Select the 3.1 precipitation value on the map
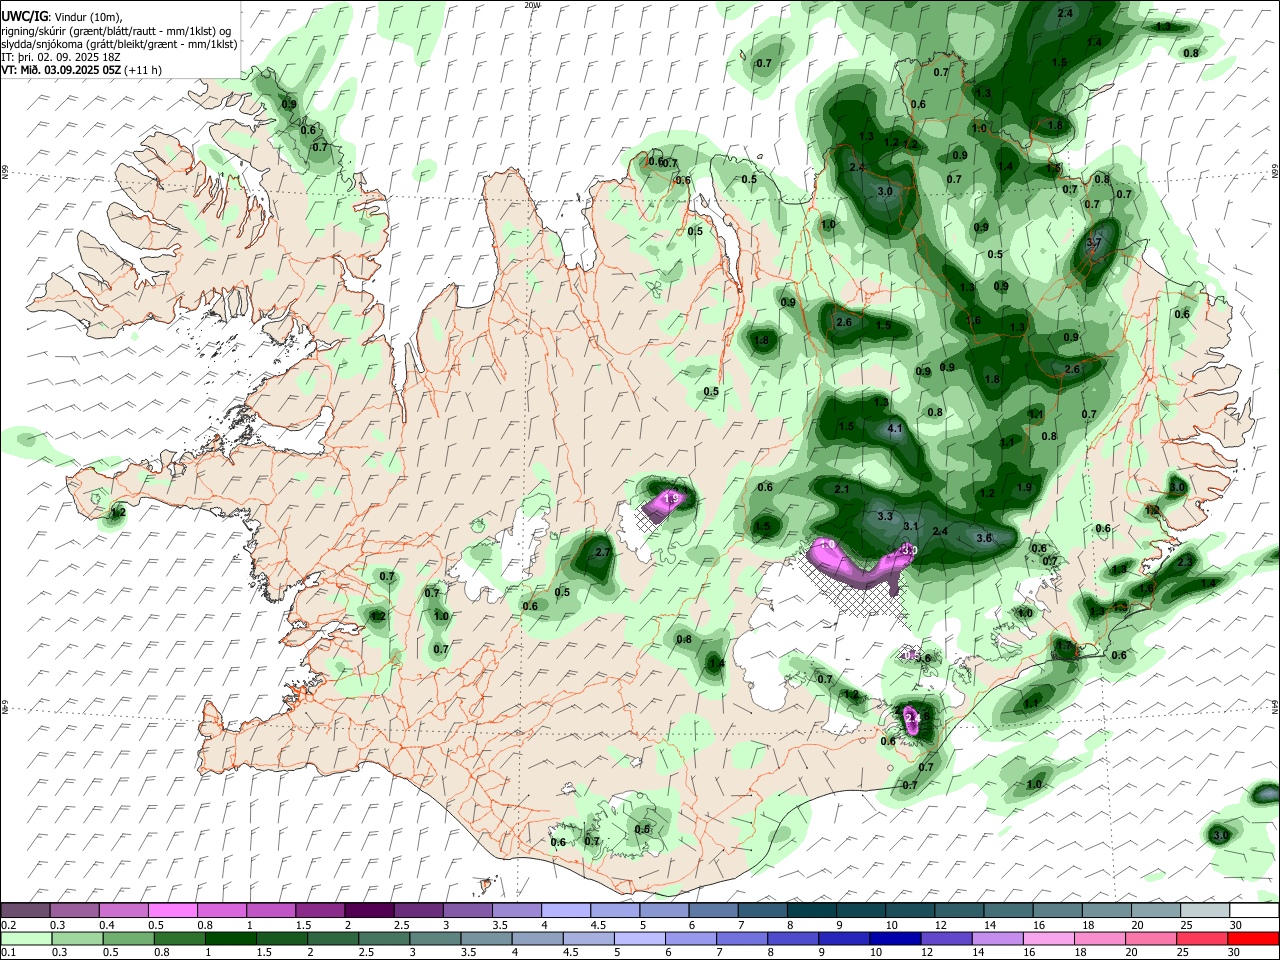The width and height of the screenshot is (1280, 960). [911, 526]
